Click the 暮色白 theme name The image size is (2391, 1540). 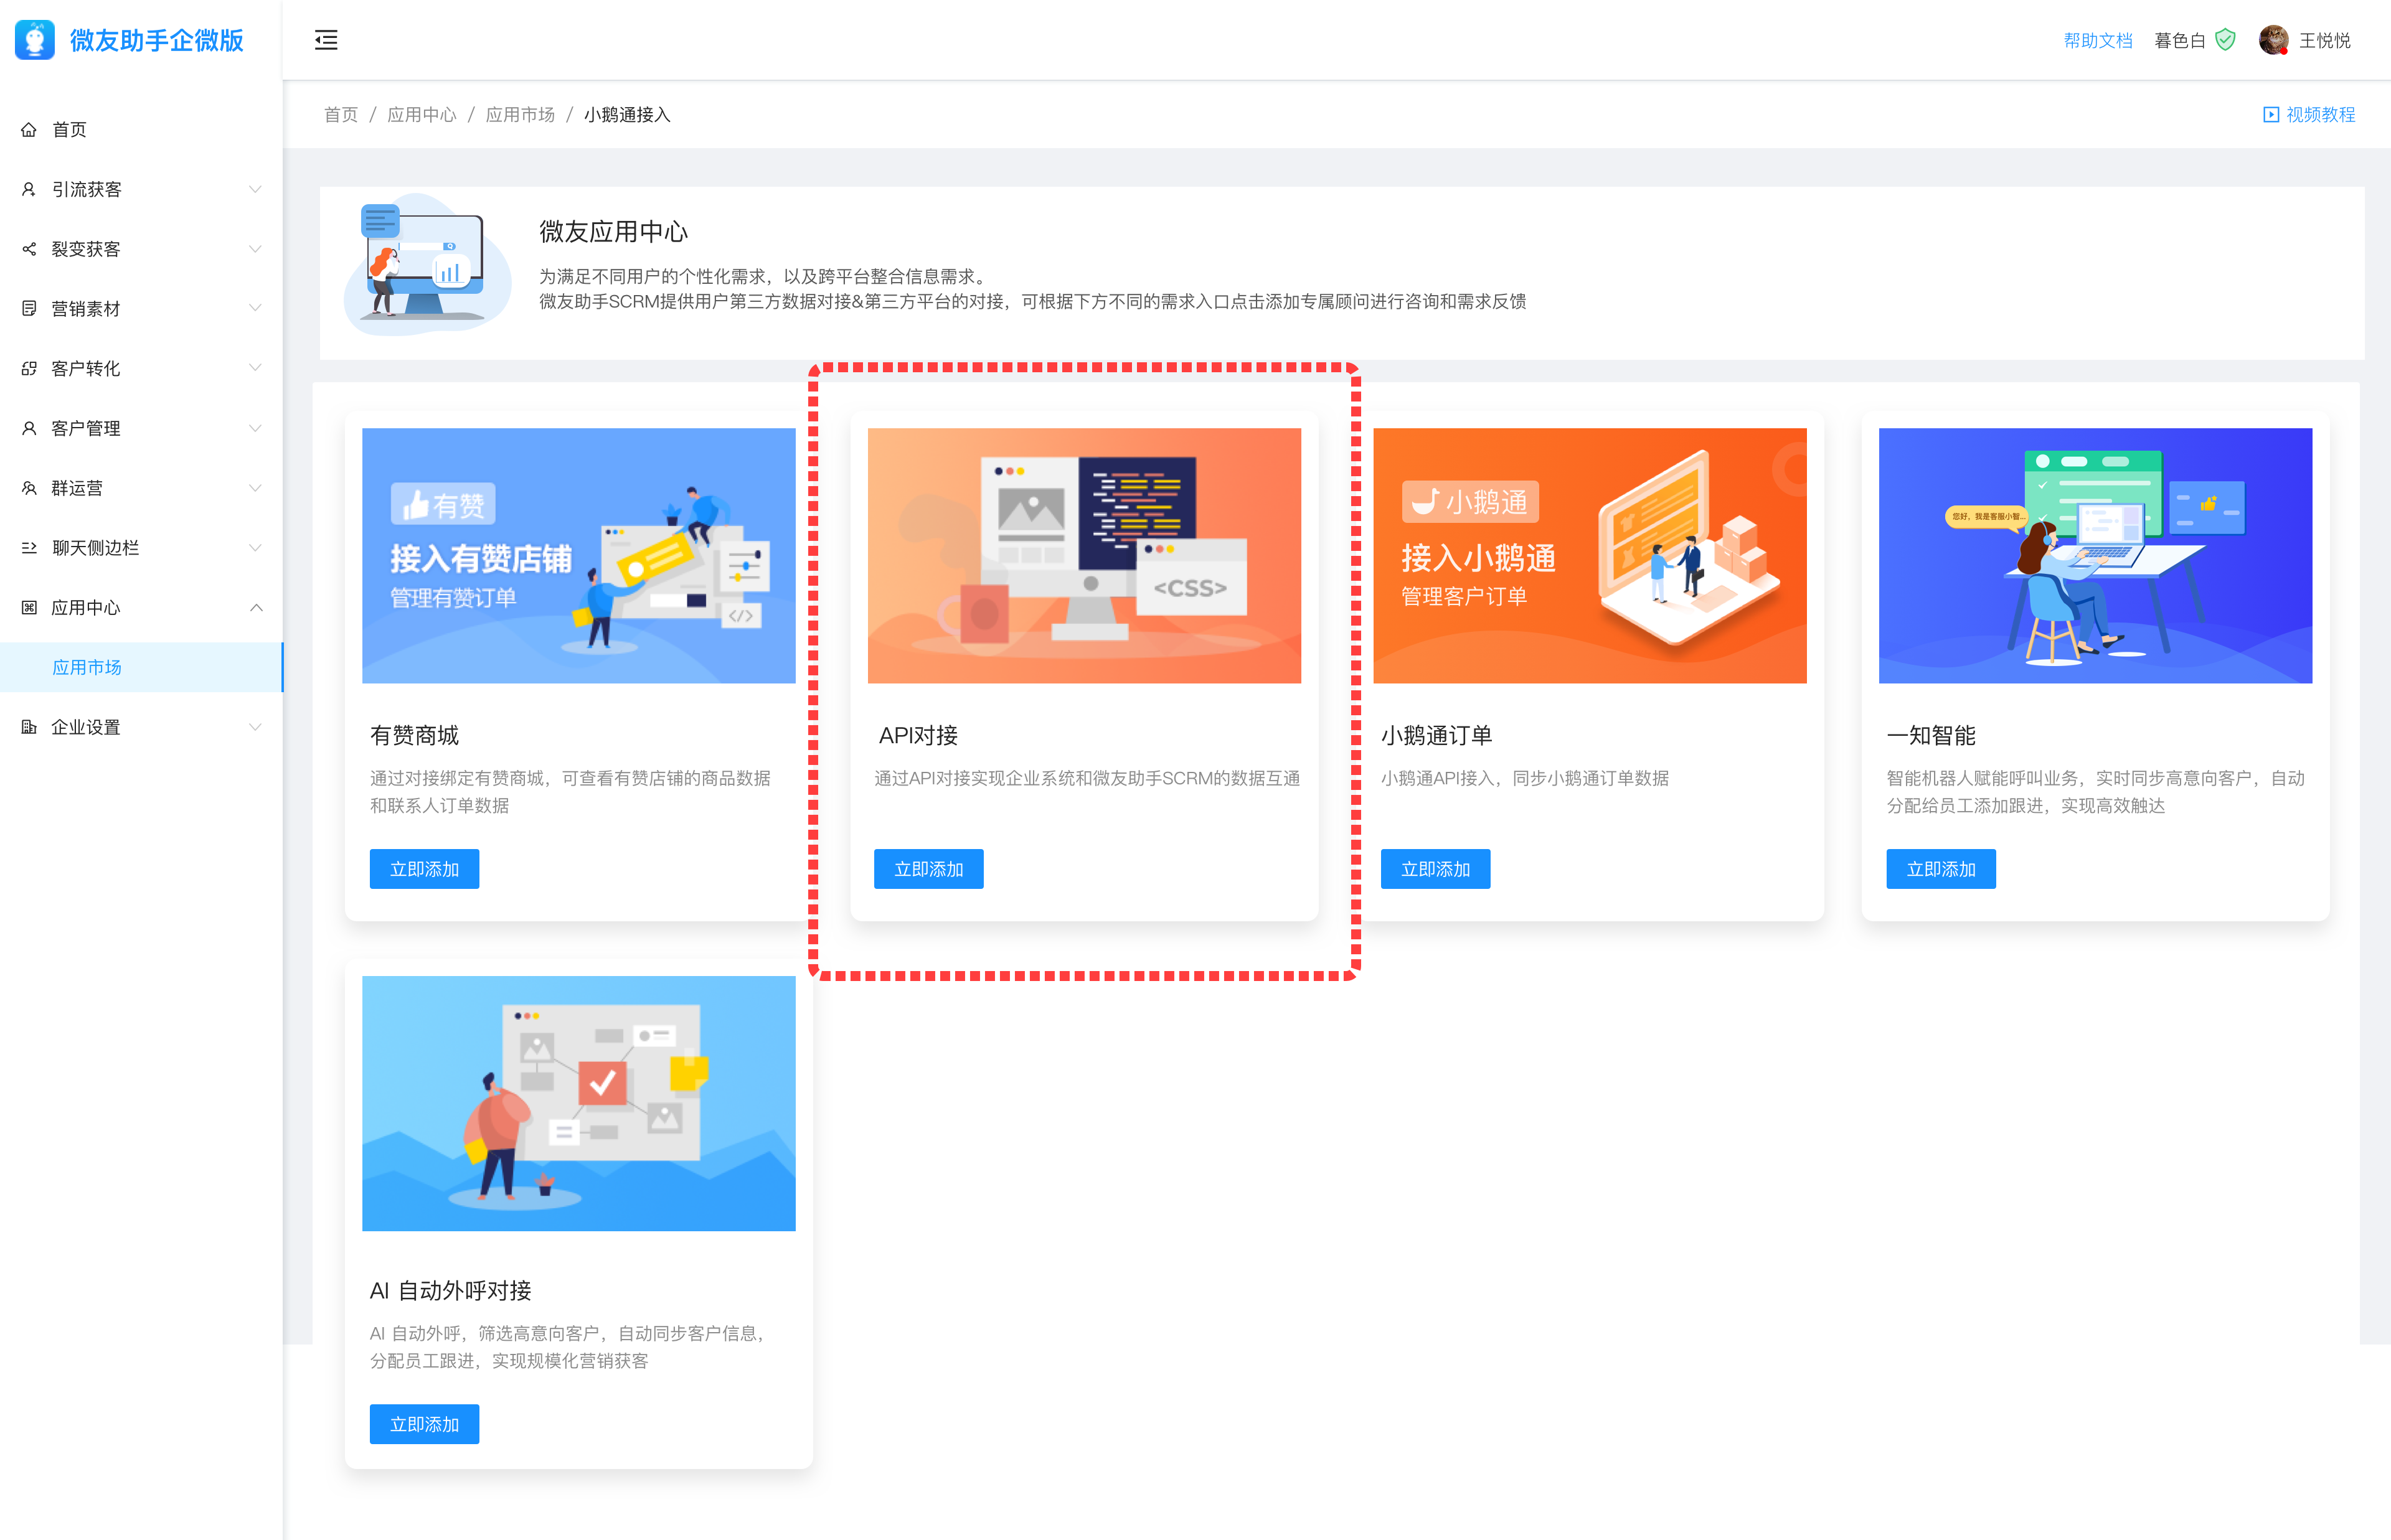pyautogui.click(x=2180, y=40)
